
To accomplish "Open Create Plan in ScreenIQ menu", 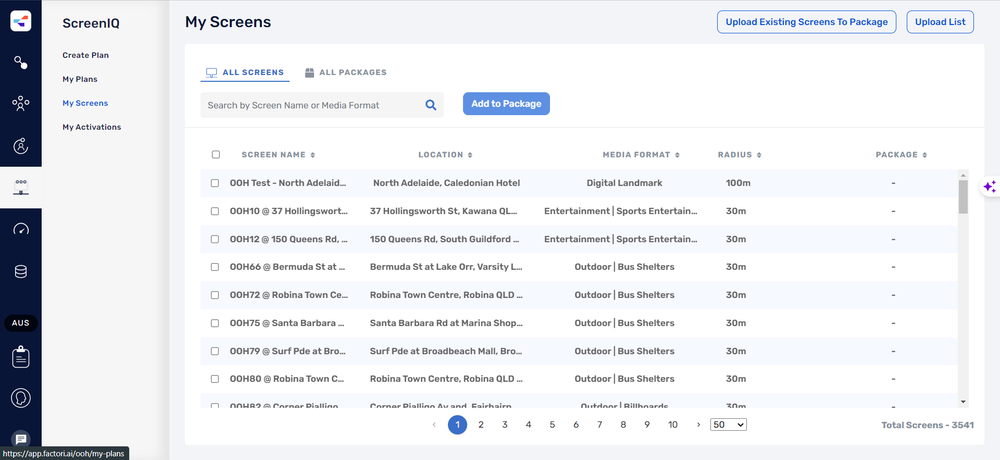I will tap(85, 56).
